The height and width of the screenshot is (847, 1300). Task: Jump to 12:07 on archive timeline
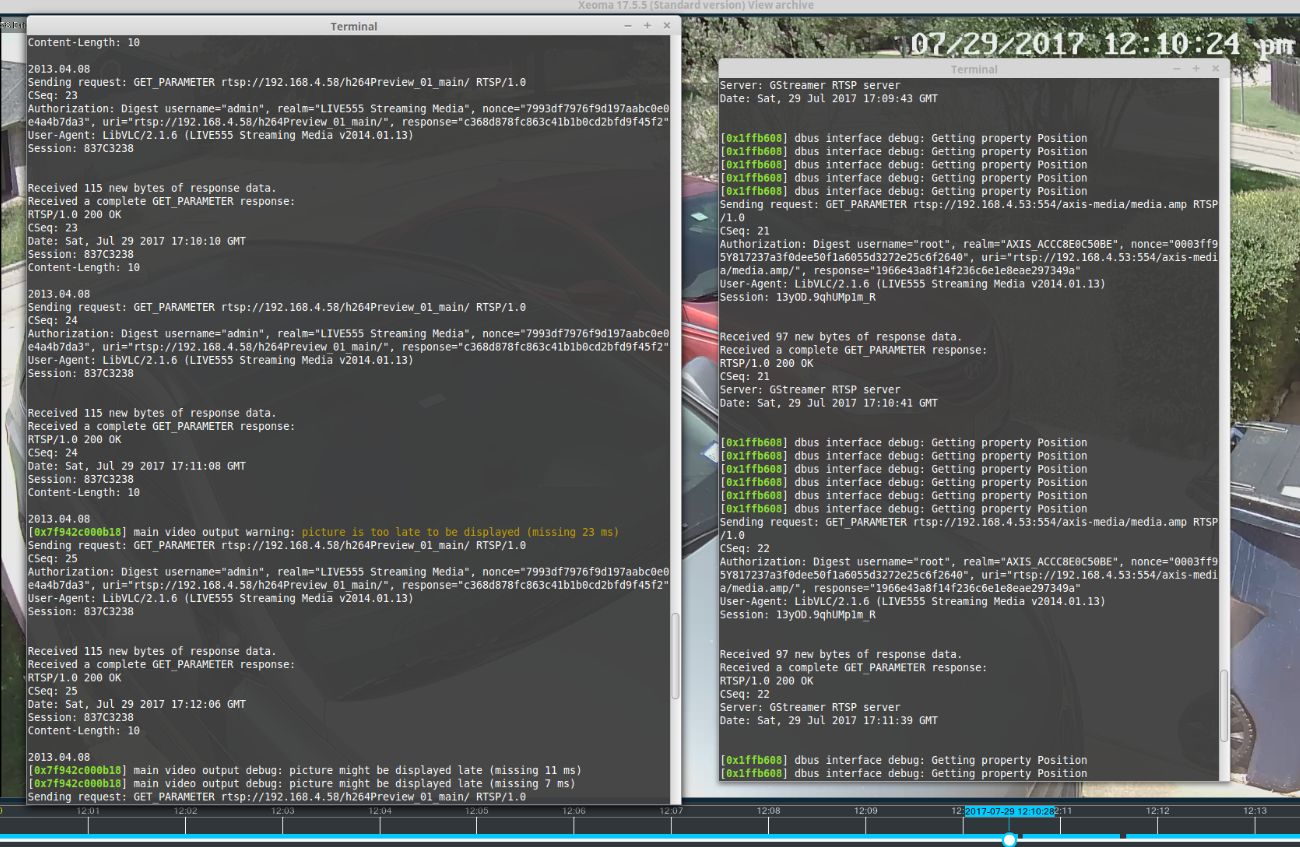tap(670, 811)
